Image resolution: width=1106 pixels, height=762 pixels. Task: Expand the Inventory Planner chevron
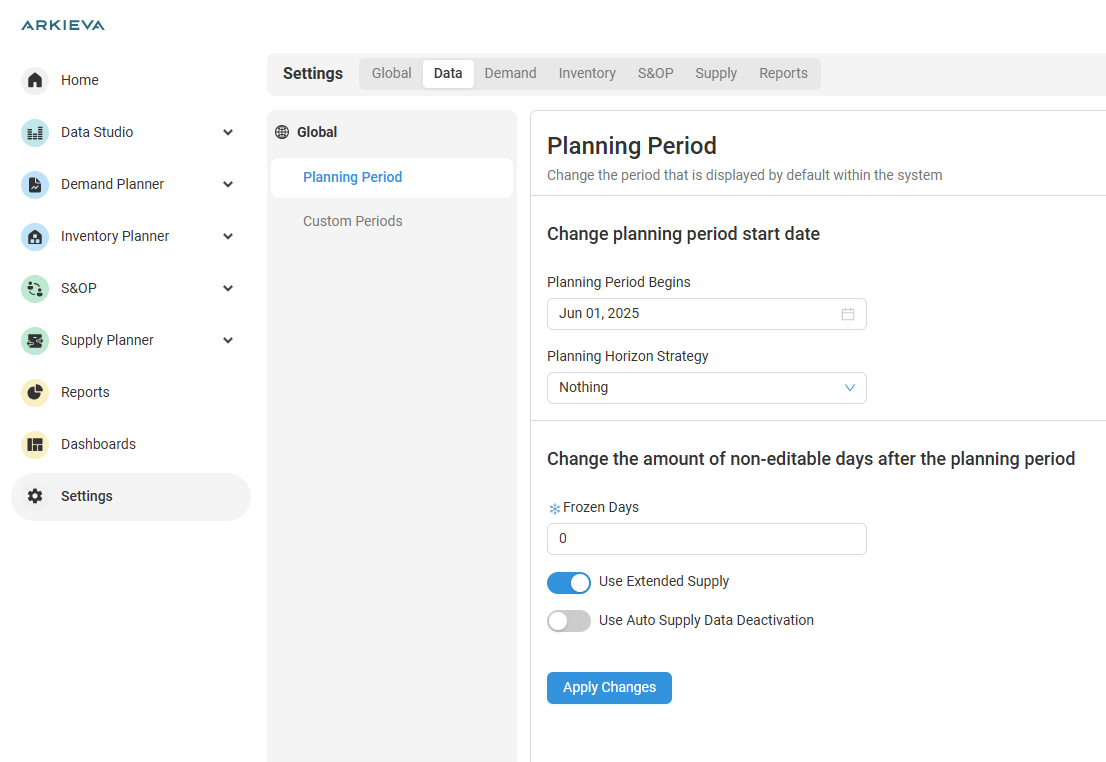point(228,236)
